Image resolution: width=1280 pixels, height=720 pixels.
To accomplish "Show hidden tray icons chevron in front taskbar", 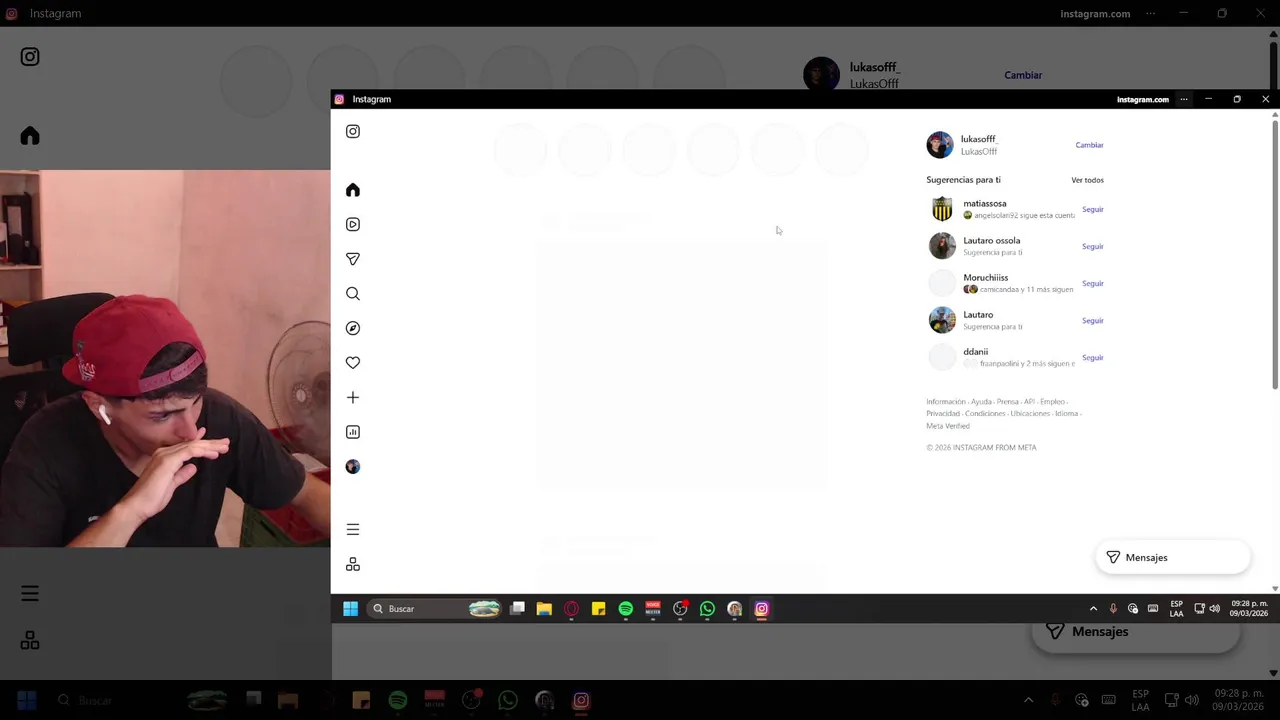I will click(1093, 608).
